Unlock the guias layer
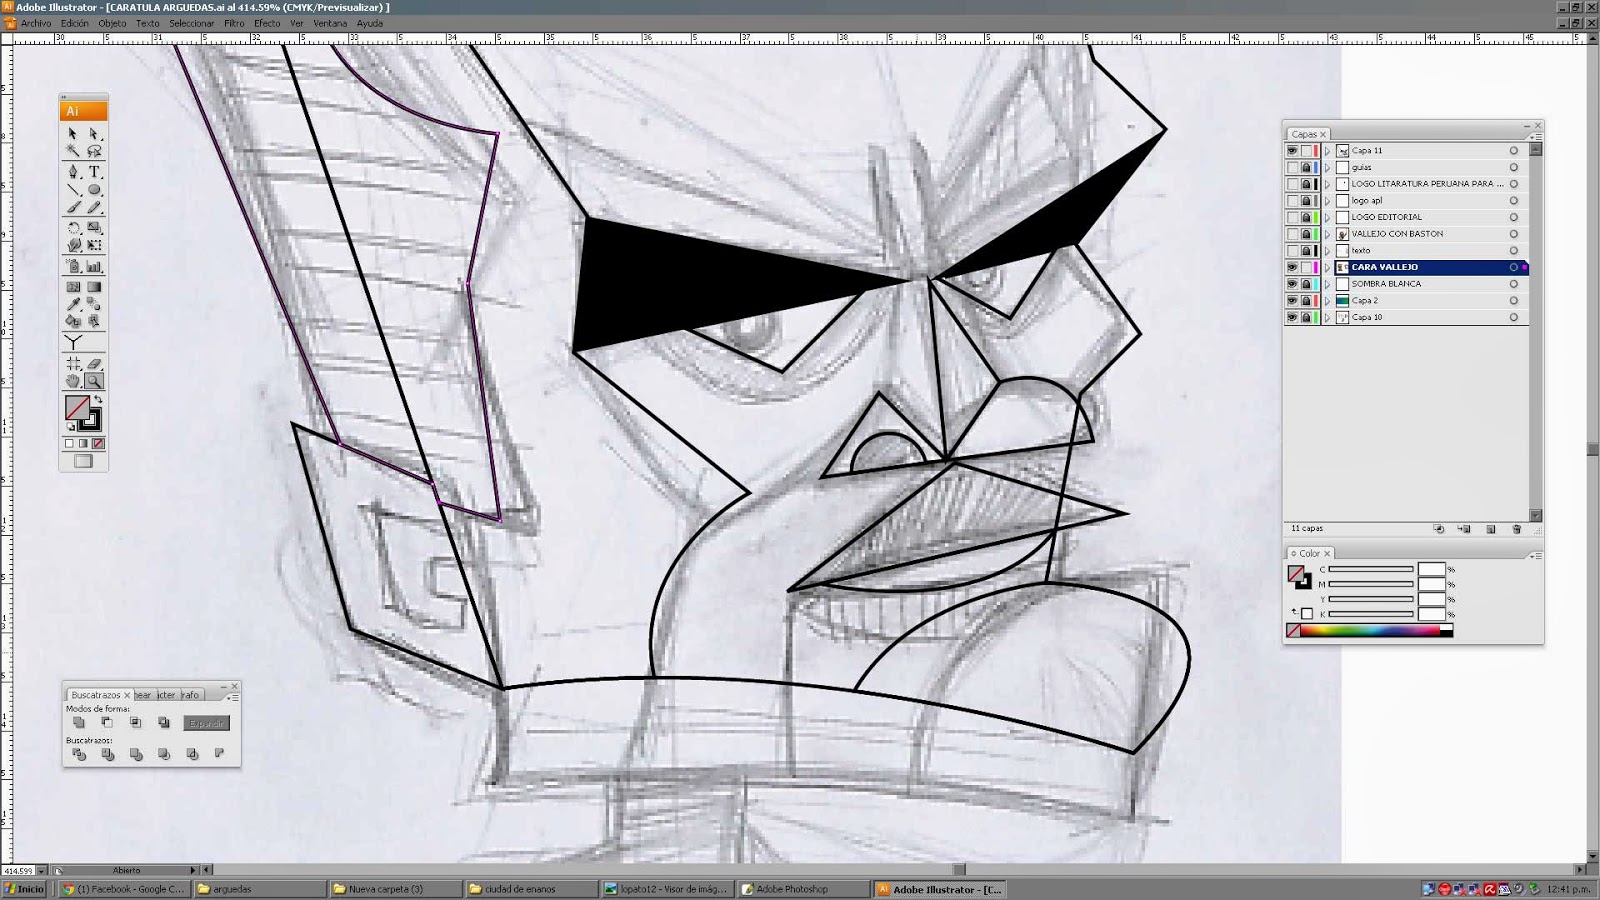The width and height of the screenshot is (1600, 900). [x=1305, y=167]
